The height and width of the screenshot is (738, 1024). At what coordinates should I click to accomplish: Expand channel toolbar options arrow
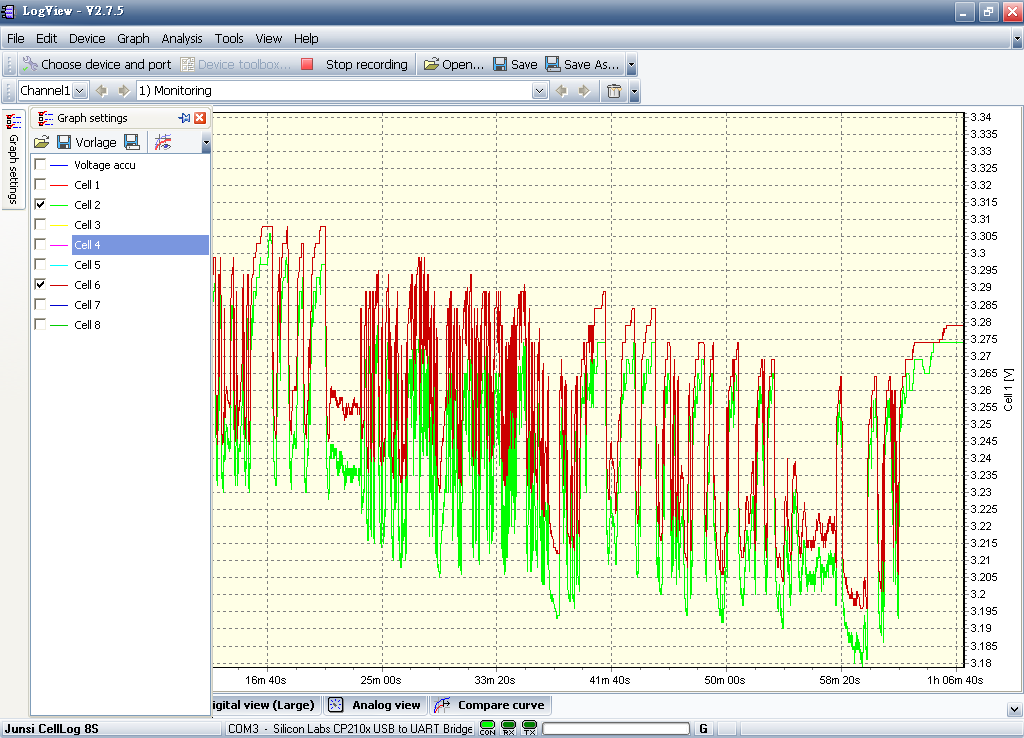point(634,91)
